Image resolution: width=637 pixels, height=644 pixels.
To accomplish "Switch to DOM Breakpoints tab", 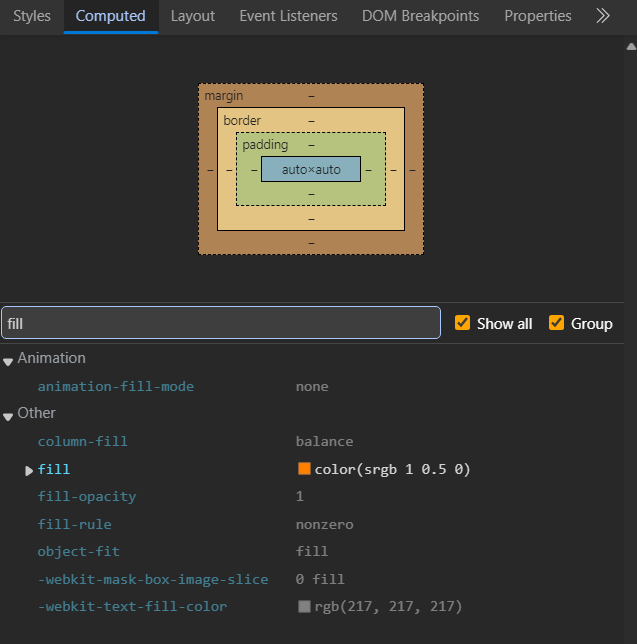I will coord(420,16).
